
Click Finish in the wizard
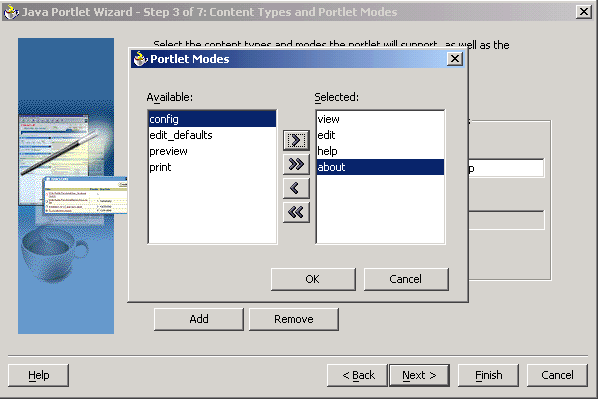[x=489, y=375]
